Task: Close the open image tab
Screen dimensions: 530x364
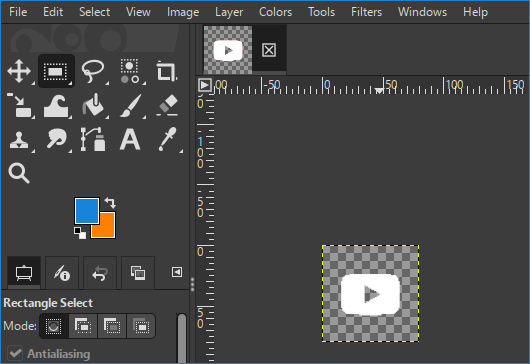Action: coord(269,50)
